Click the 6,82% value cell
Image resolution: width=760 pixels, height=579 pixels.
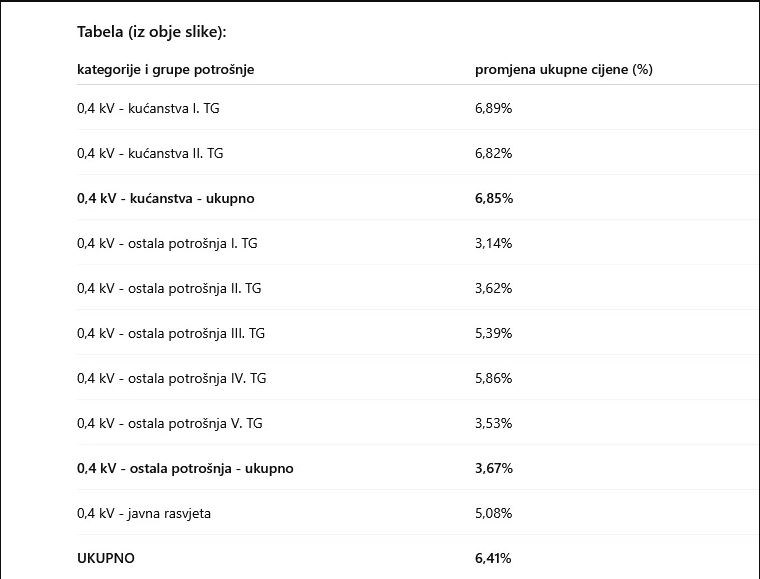pos(493,153)
